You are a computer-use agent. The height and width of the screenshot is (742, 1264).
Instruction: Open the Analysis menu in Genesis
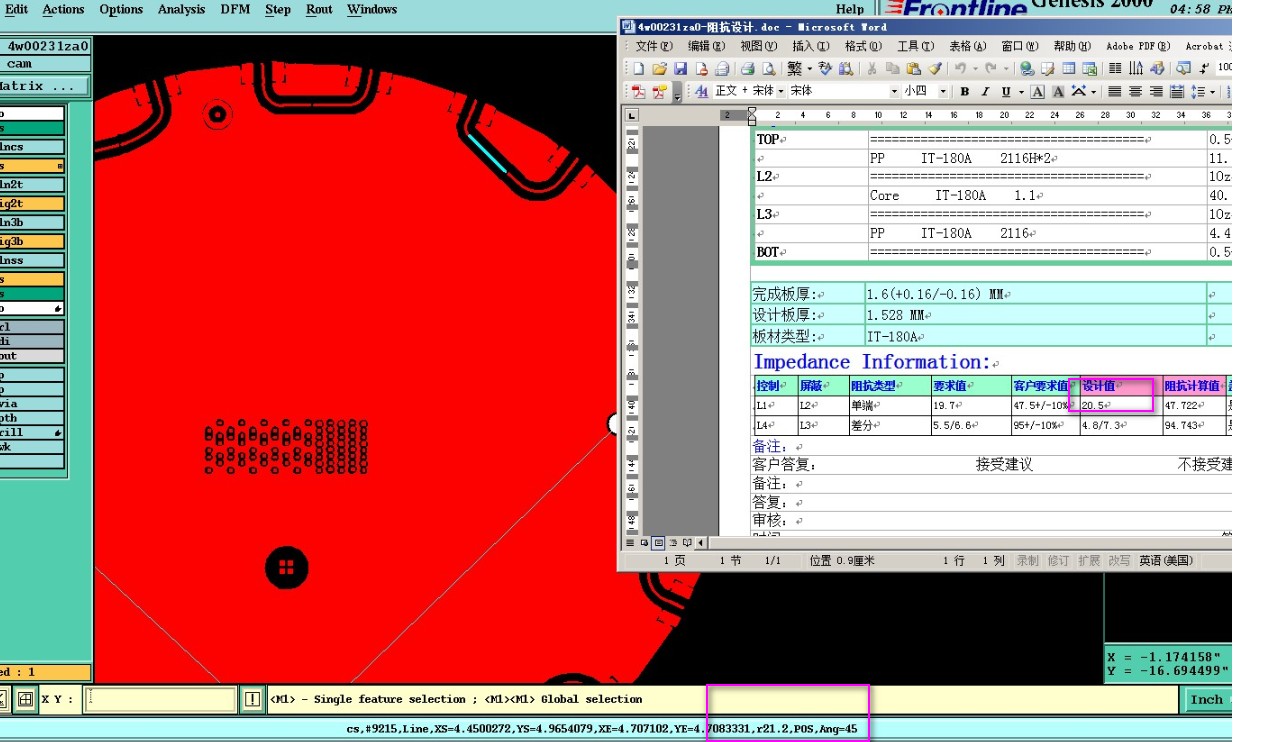pyautogui.click(x=181, y=10)
